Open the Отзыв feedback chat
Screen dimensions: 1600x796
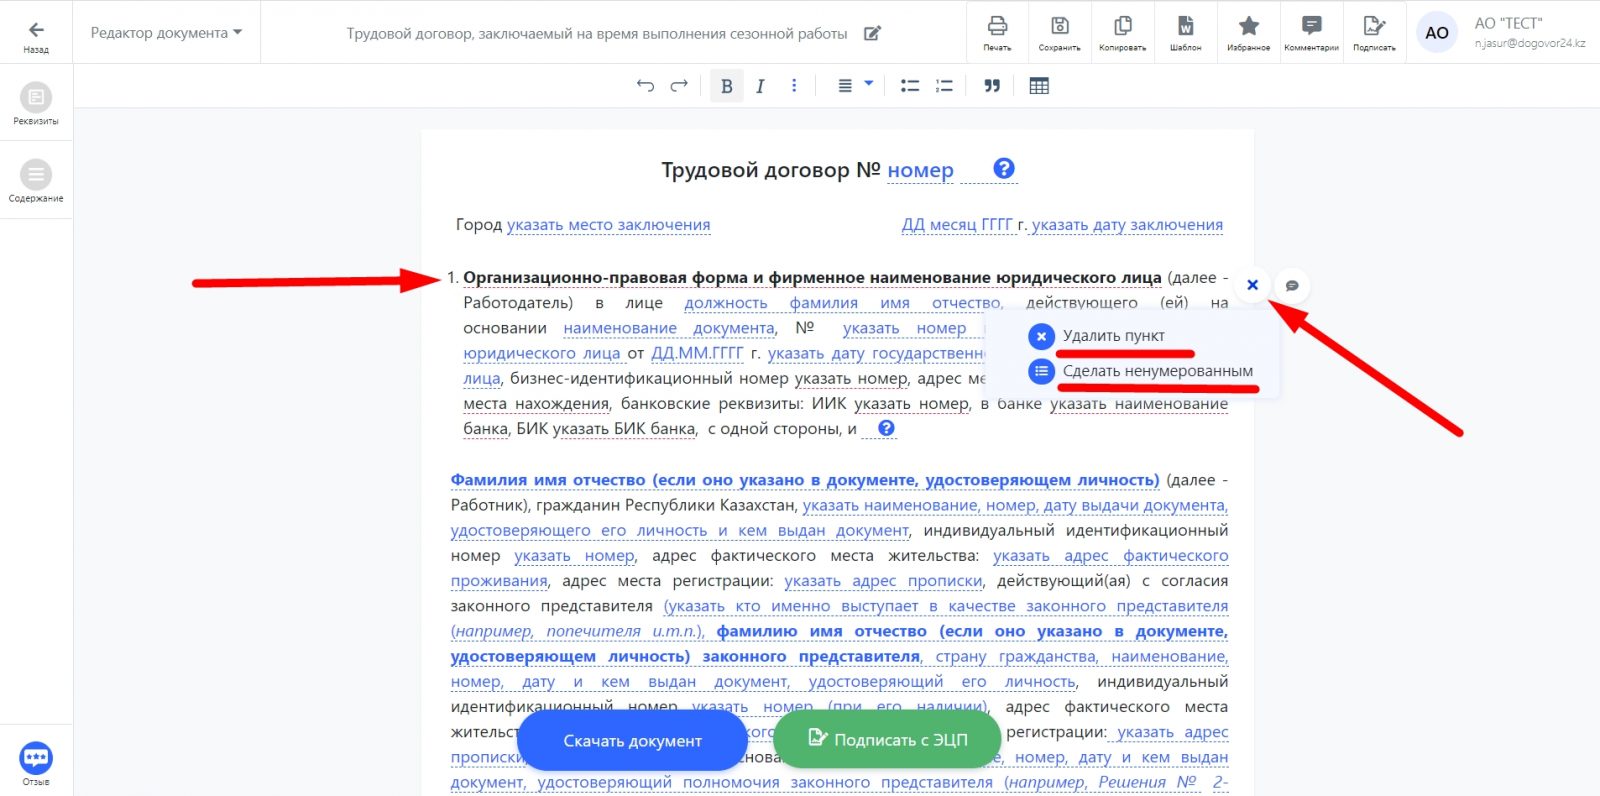[x=36, y=763]
